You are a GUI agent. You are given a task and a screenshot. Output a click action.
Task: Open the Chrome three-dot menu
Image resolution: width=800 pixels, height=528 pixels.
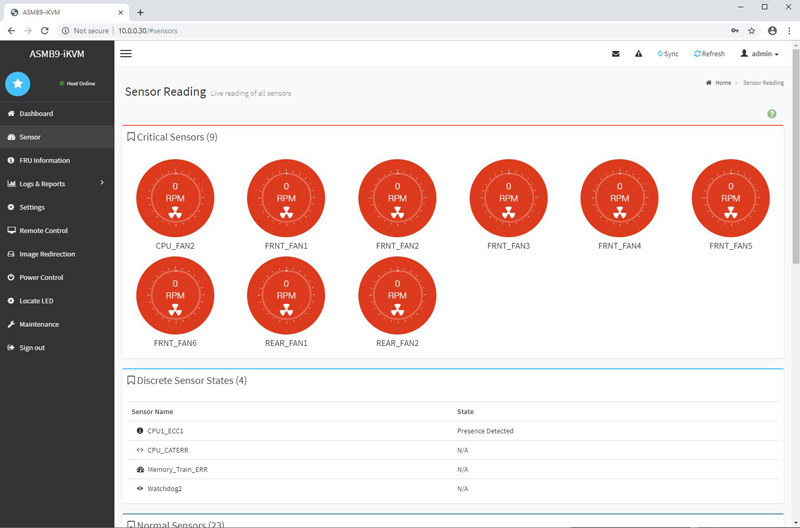[x=789, y=31]
